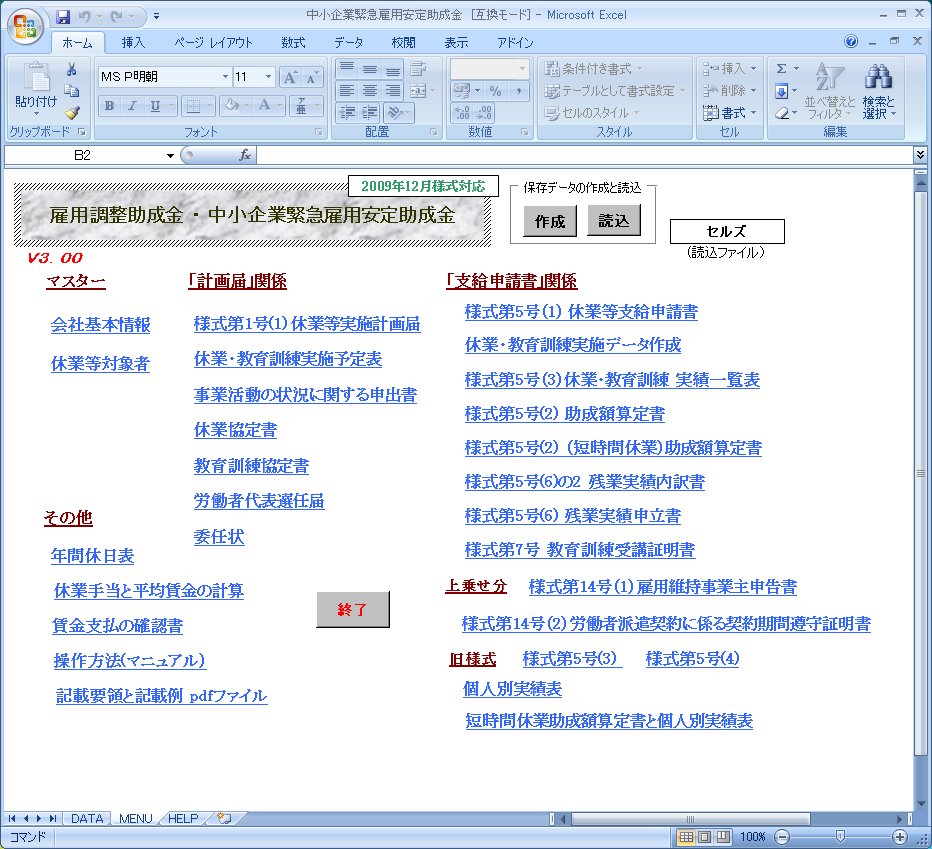Decrease indent in alignment group
Screen dimensions: 932x849
[347, 112]
